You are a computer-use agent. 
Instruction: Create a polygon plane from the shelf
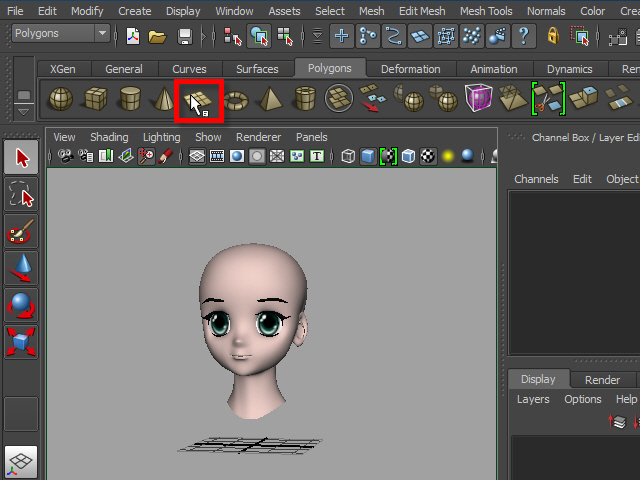click(x=199, y=100)
